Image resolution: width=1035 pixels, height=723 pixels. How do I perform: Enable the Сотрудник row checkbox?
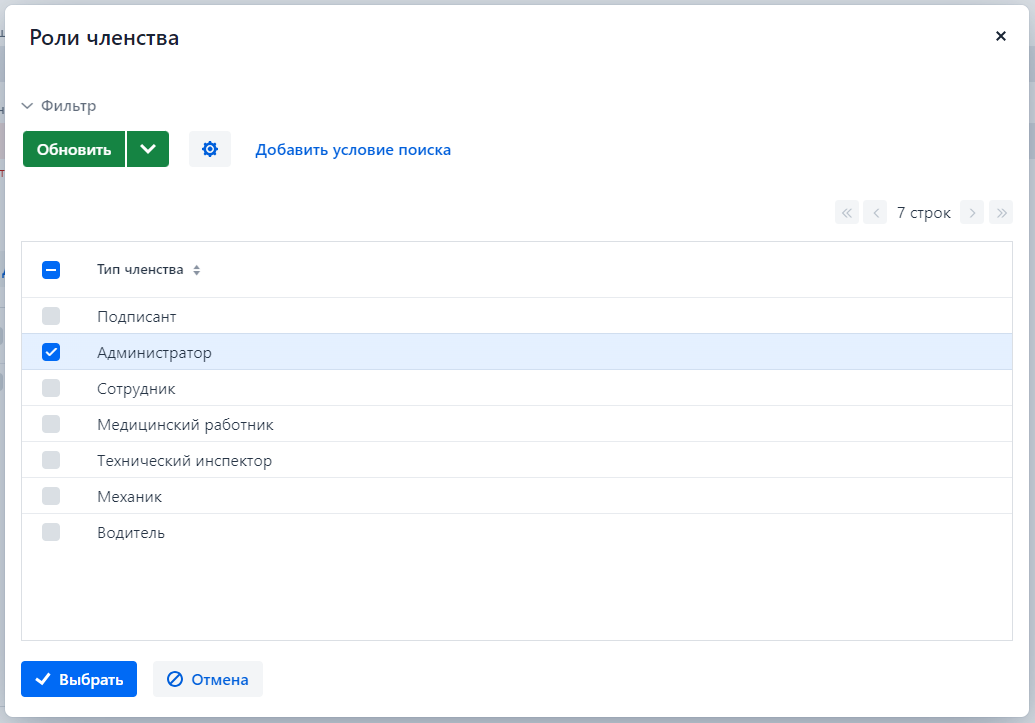51,388
